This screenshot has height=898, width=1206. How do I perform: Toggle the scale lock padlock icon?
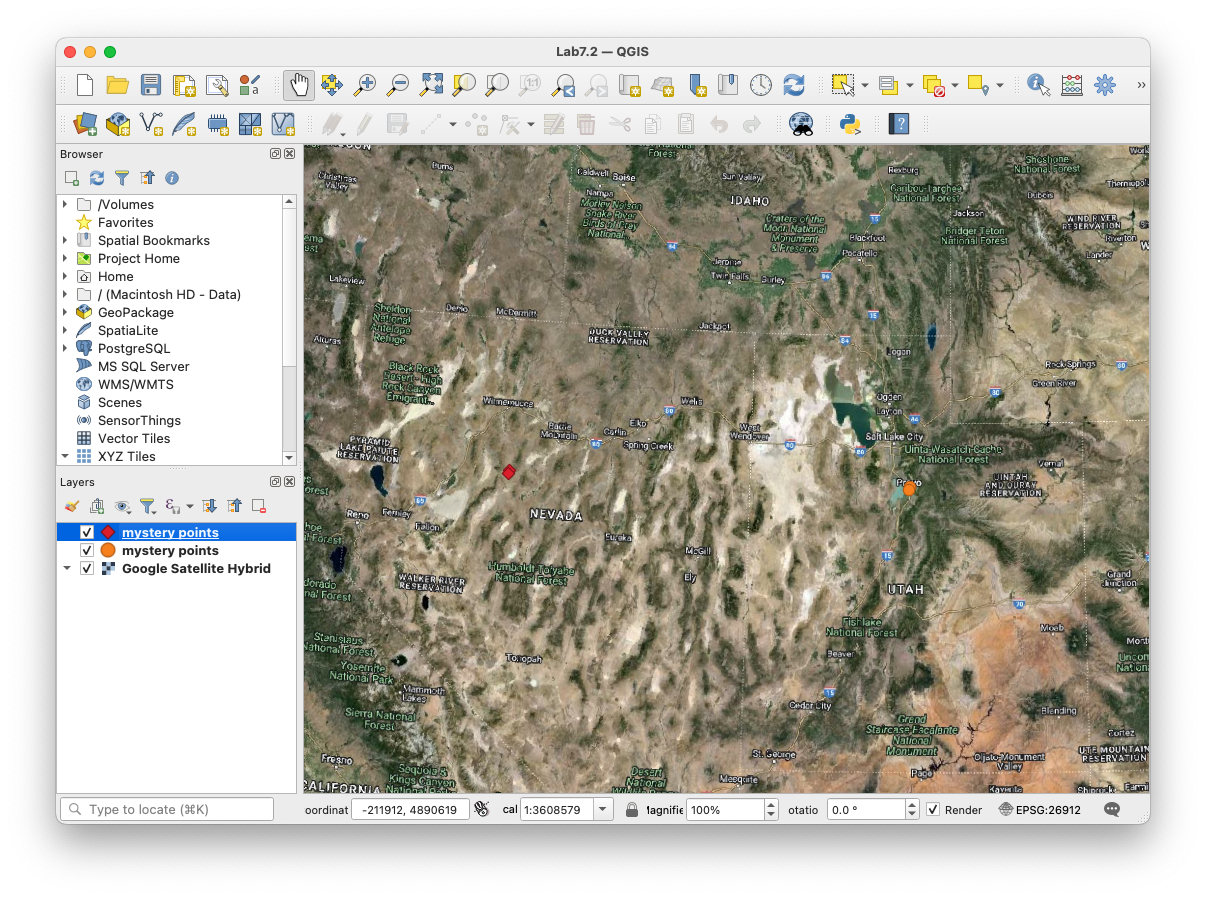(x=632, y=810)
